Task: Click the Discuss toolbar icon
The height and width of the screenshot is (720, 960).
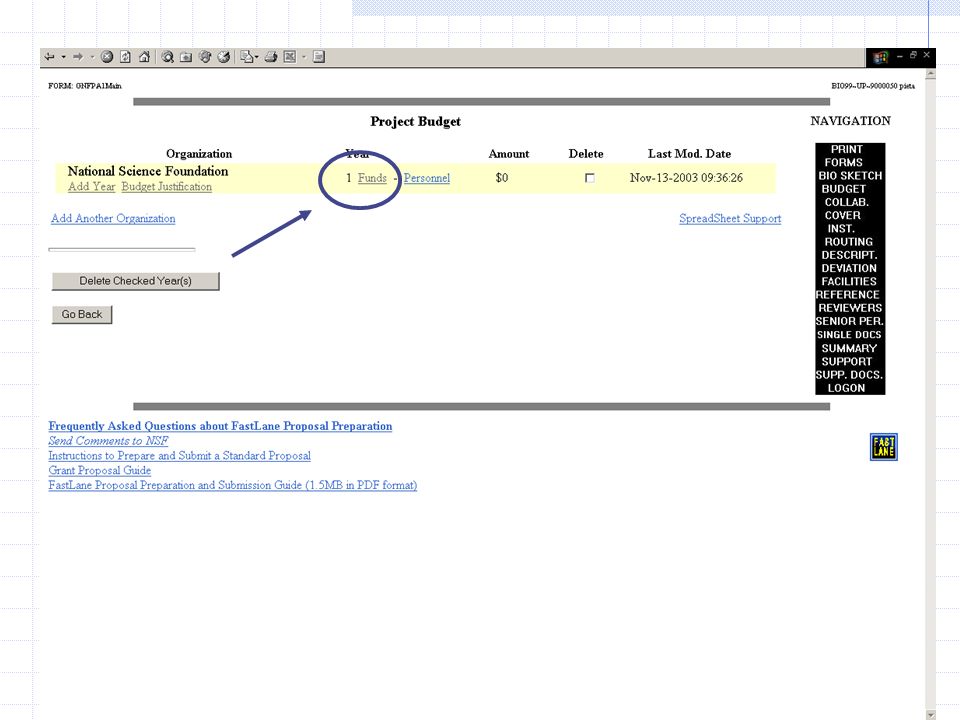Action: [x=318, y=57]
